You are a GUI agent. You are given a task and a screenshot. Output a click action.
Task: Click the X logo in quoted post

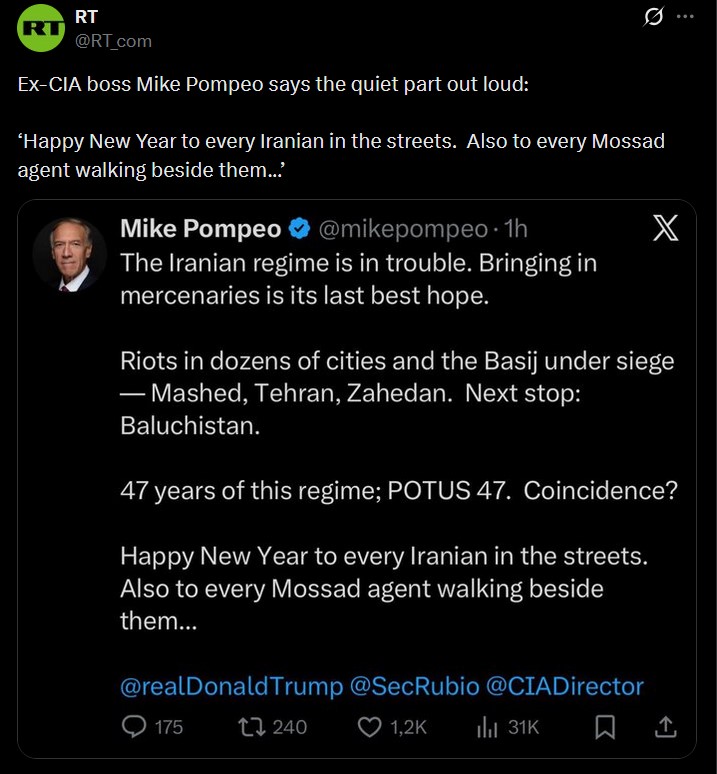point(664,229)
